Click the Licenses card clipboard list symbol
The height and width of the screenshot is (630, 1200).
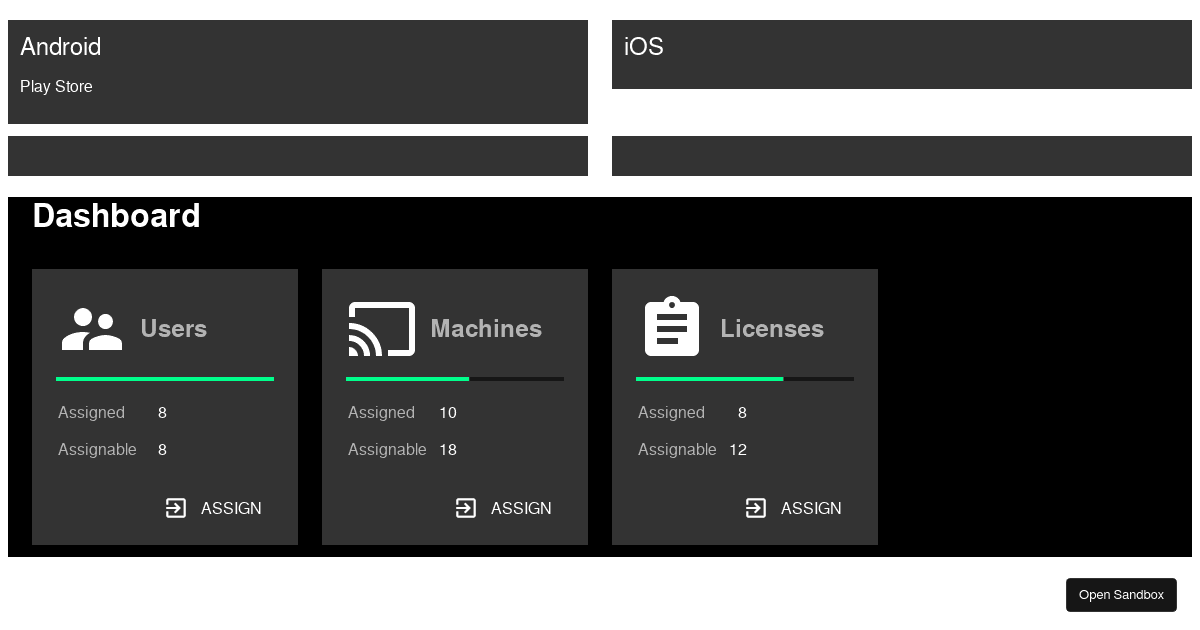coord(672,326)
